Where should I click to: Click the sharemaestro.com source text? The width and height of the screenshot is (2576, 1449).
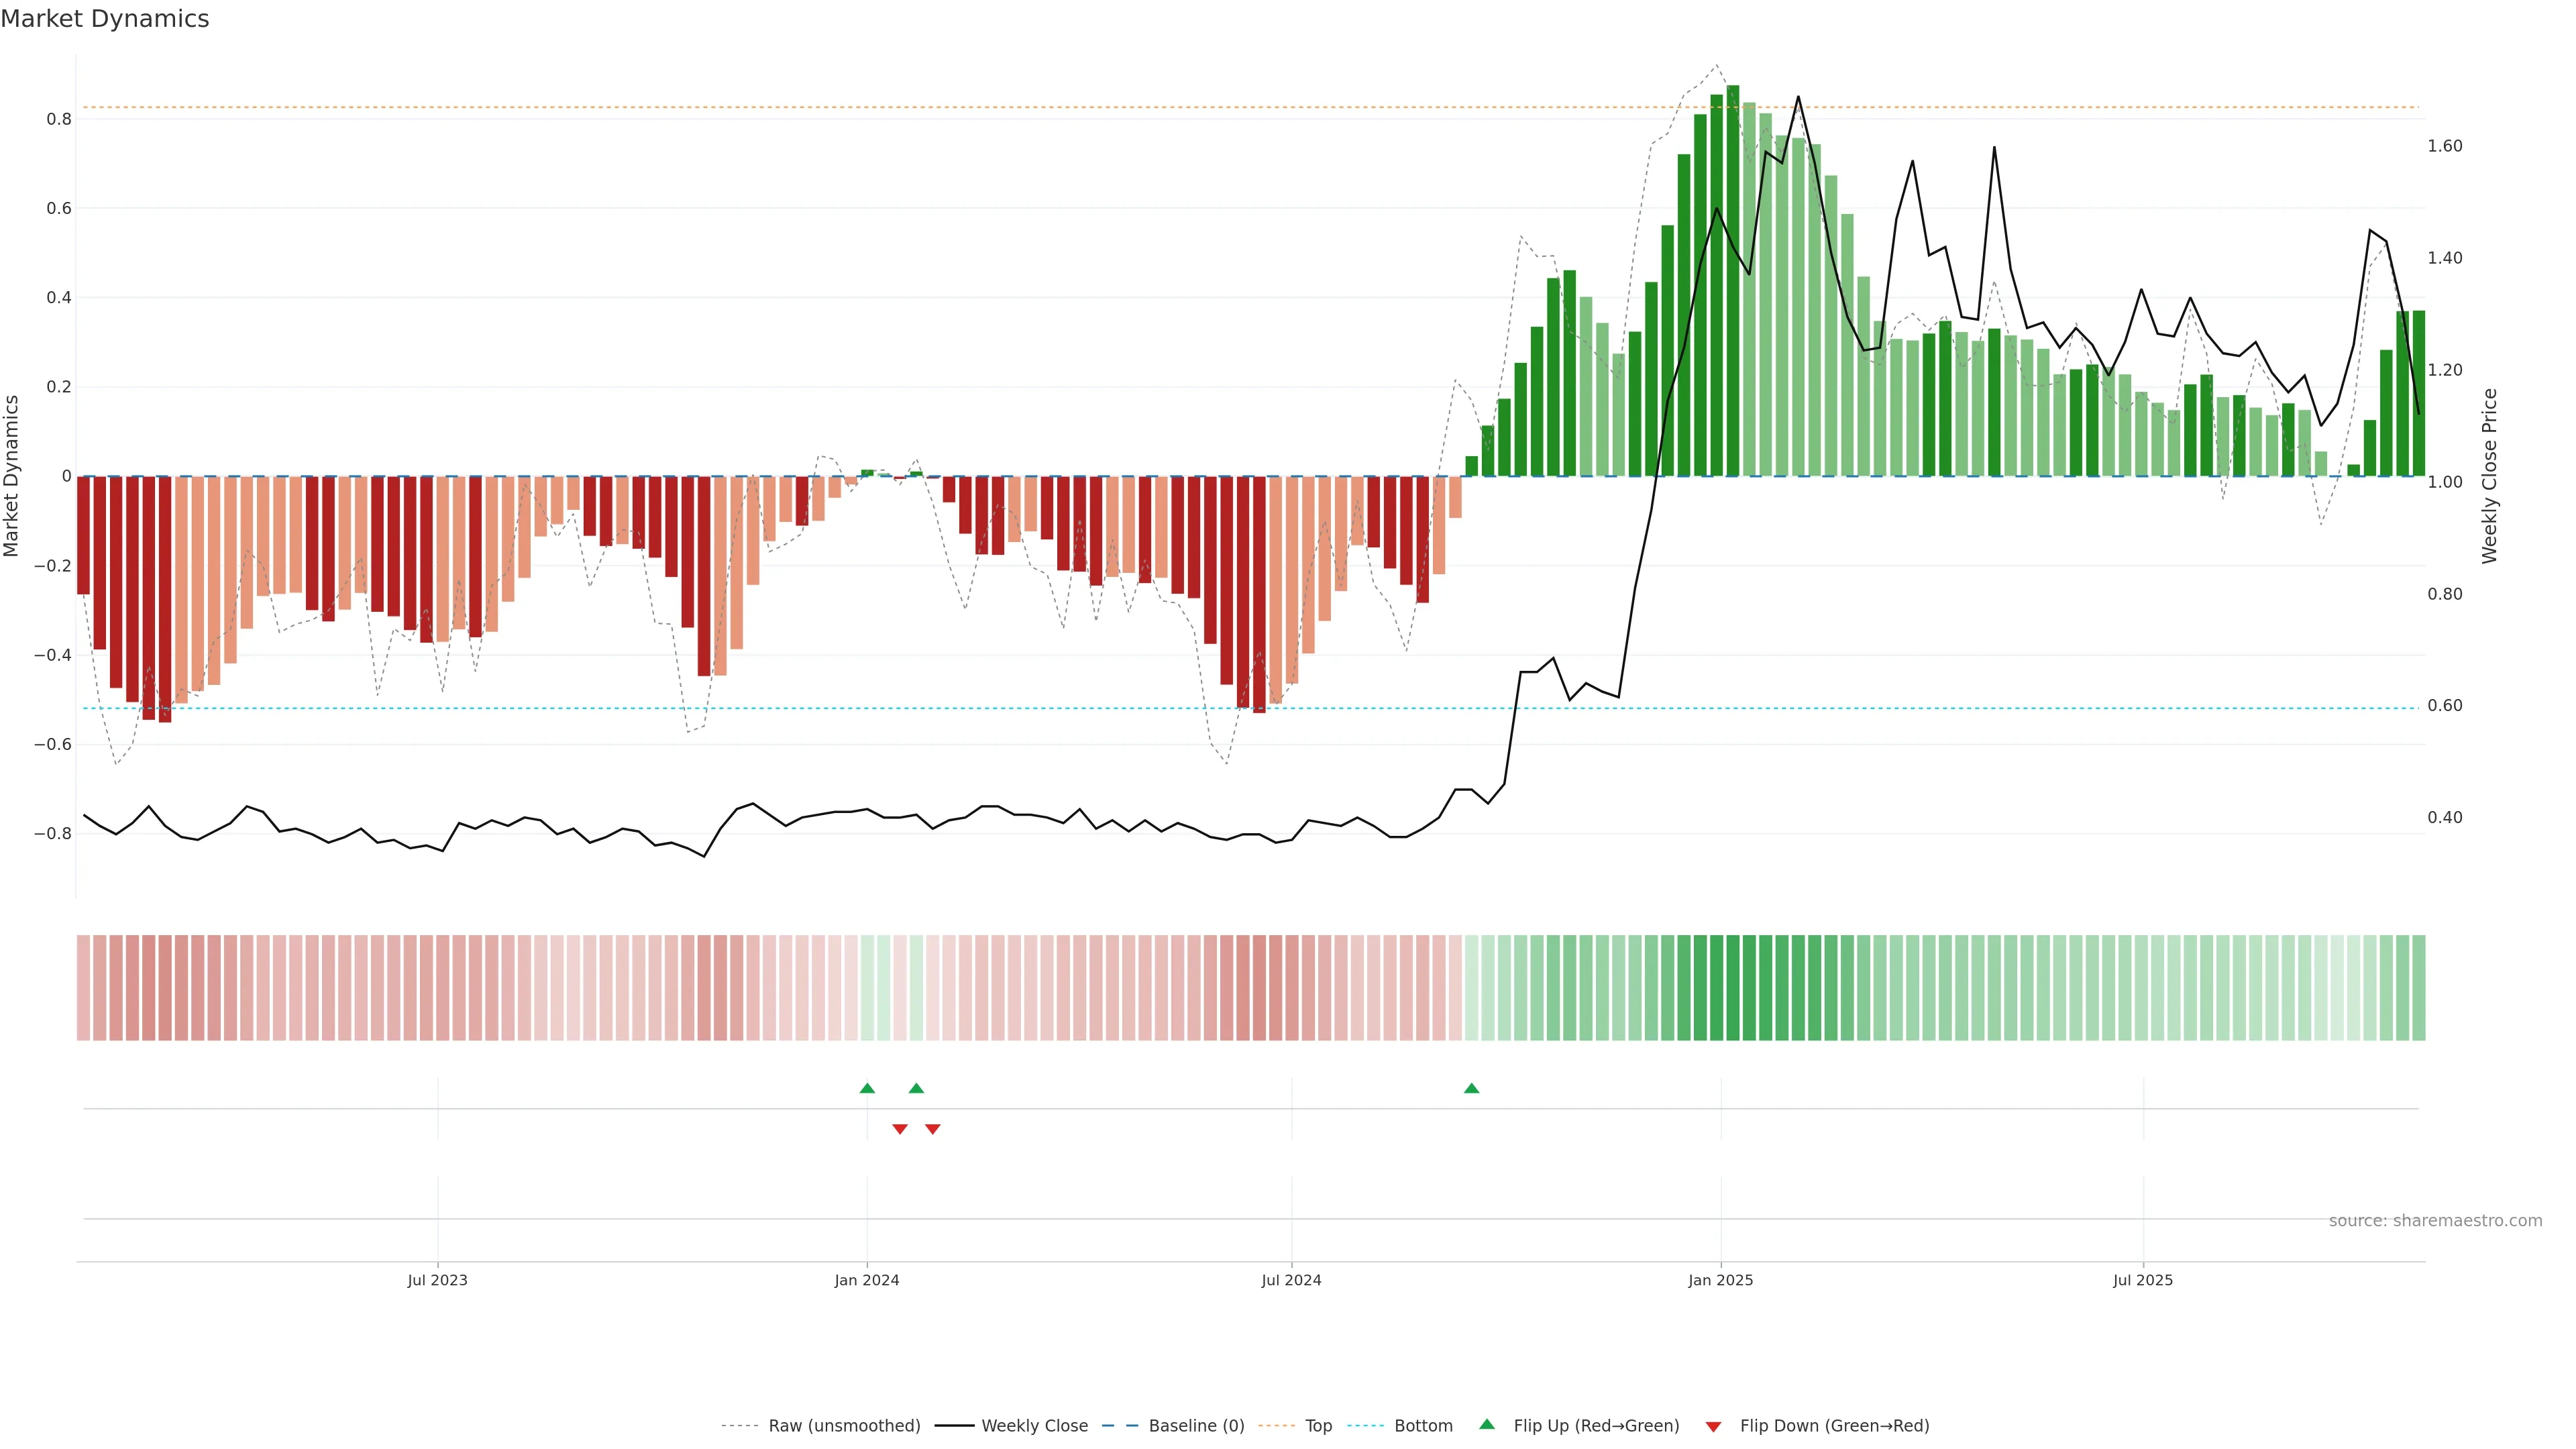[x=2435, y=1221]
